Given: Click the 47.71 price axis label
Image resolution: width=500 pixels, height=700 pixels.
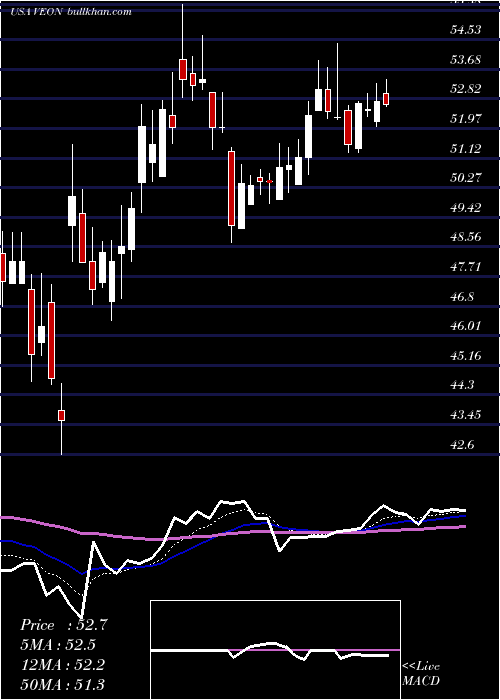Looking at the screenshot, I should tap(466, 267).
